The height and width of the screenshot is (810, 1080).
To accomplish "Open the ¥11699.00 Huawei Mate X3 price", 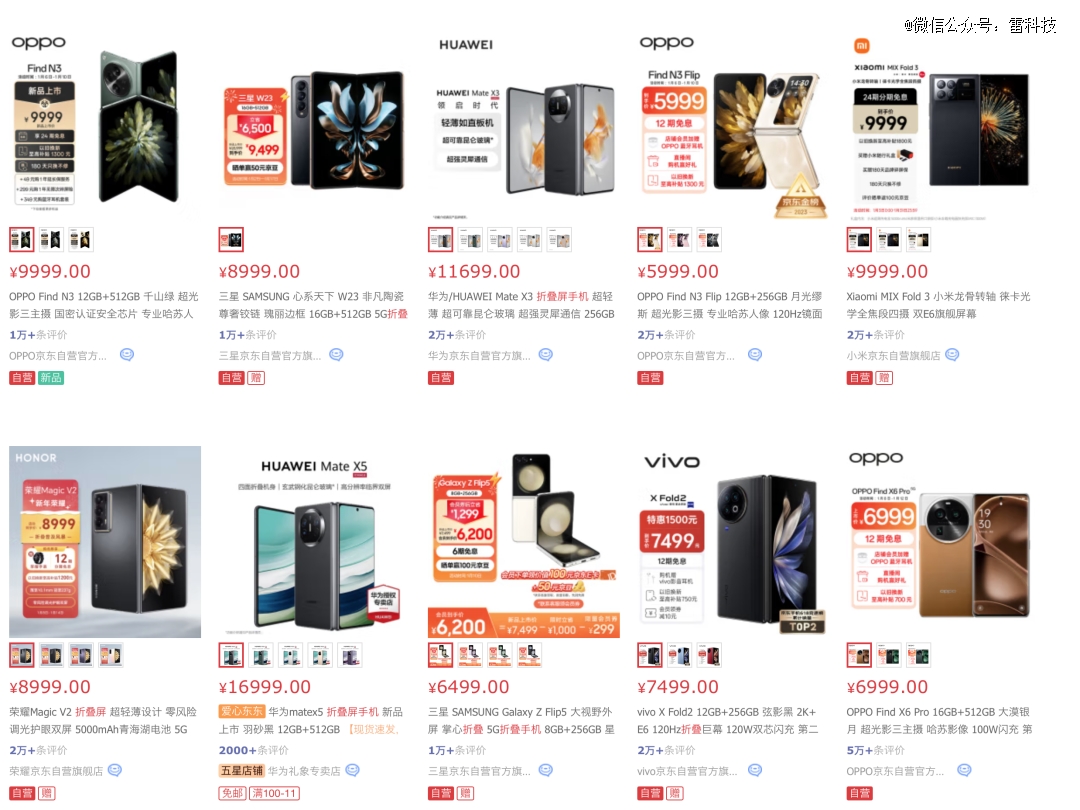I will coord(474,271).
